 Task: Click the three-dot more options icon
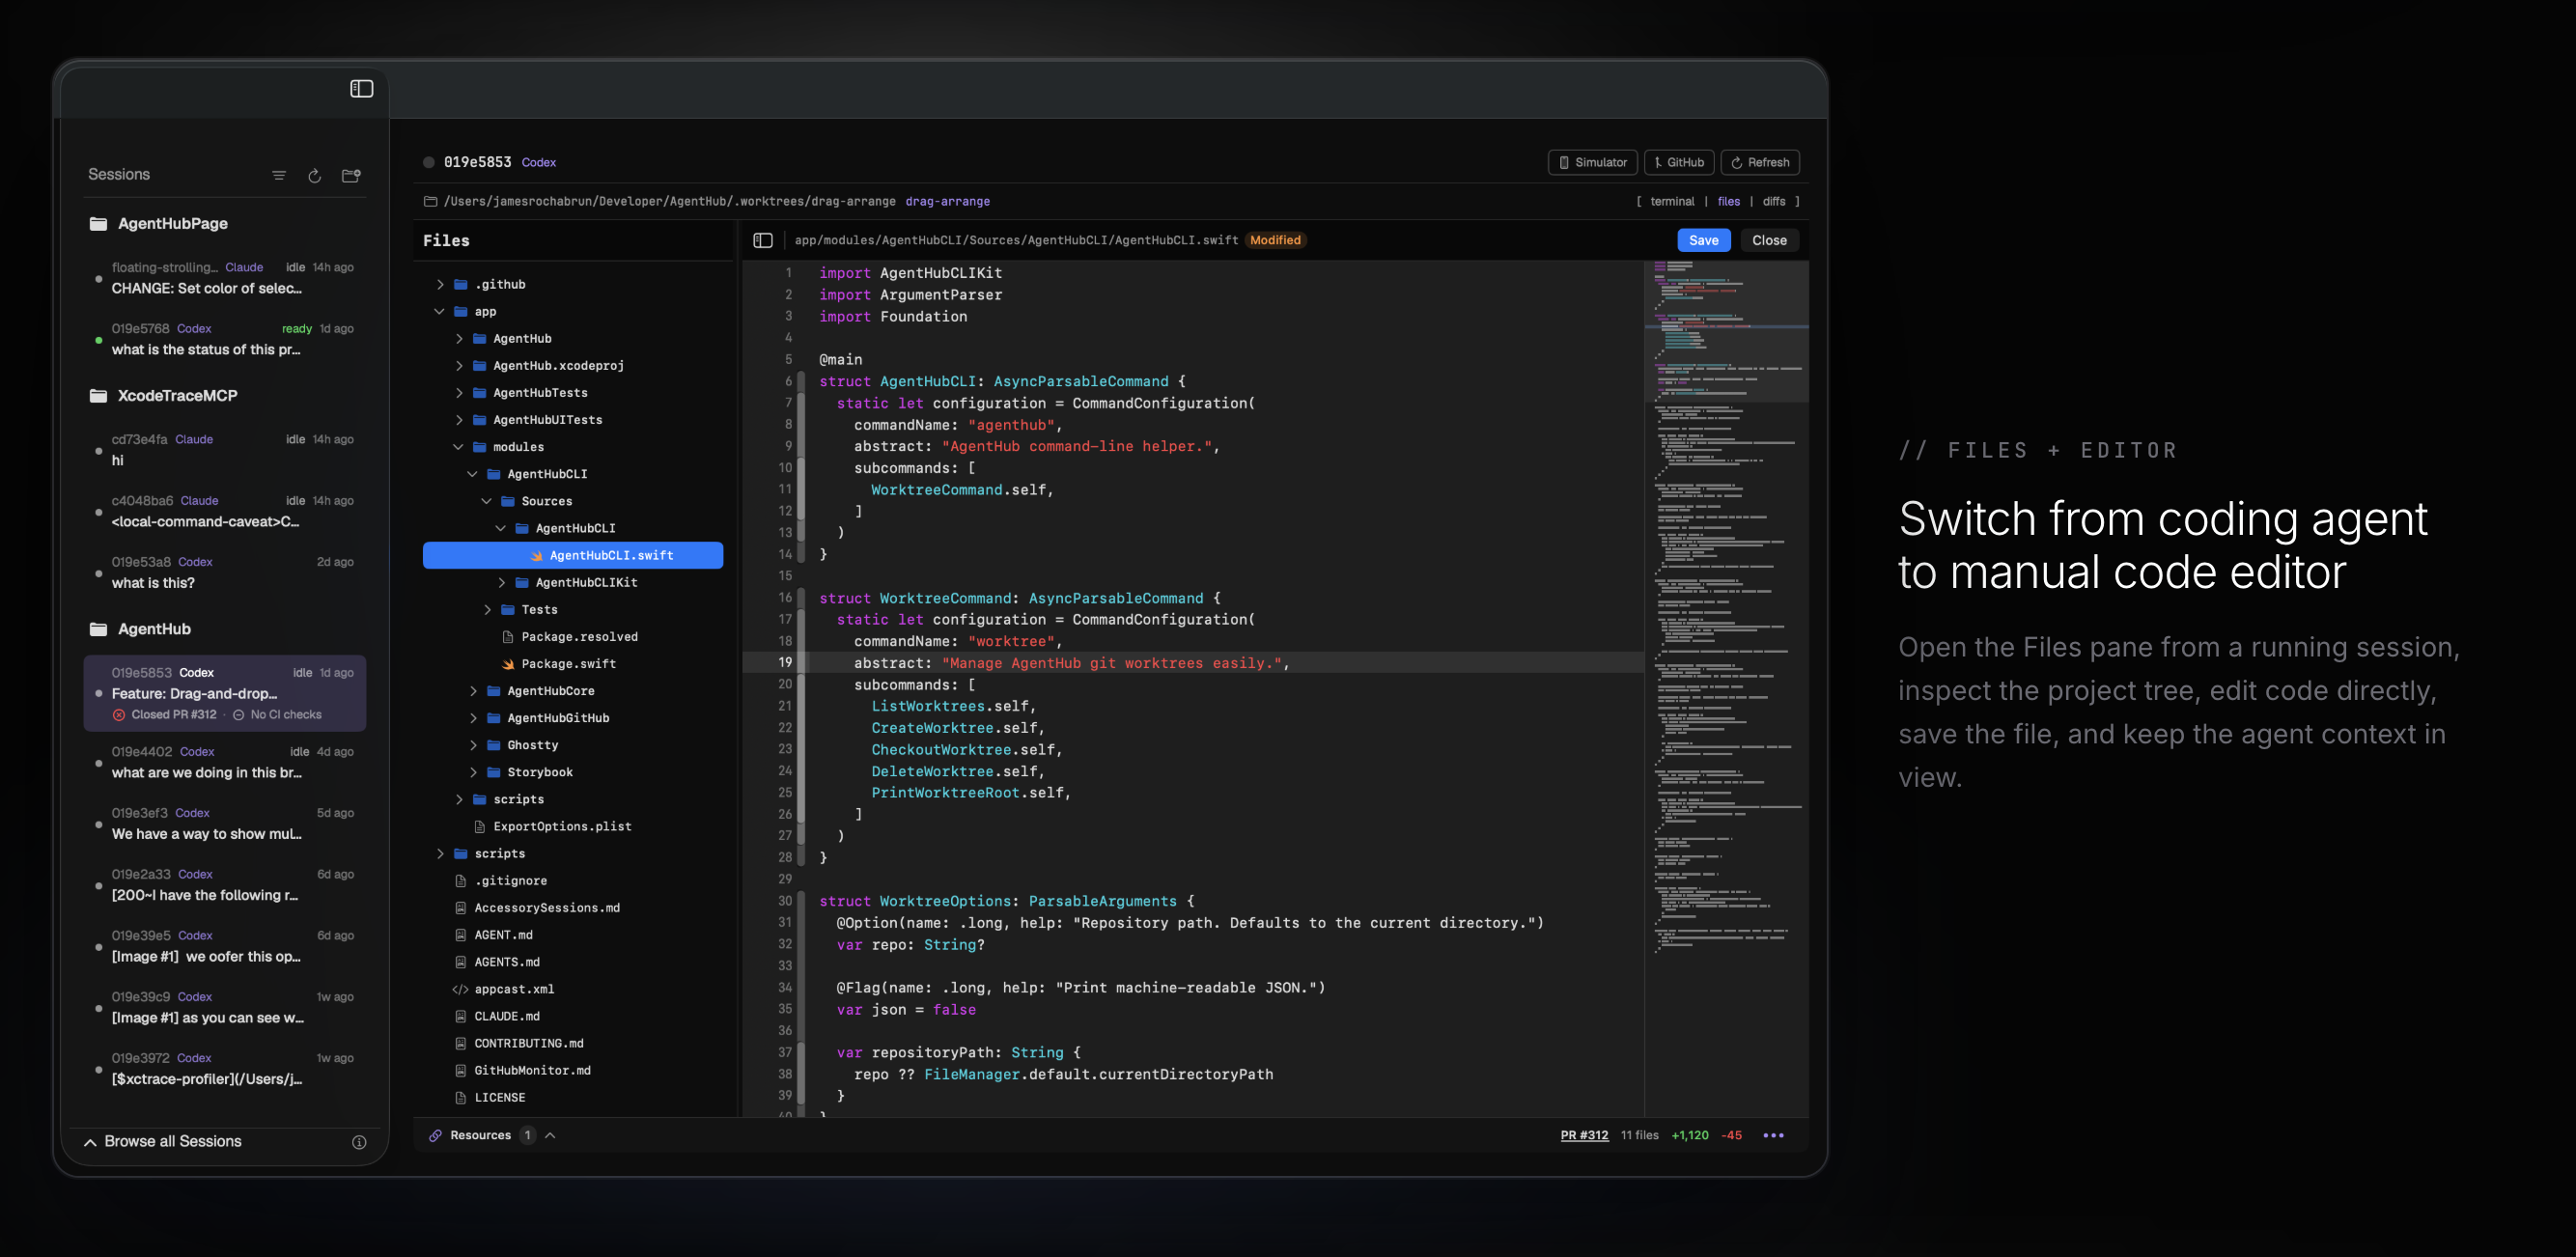(1773, 1135)
